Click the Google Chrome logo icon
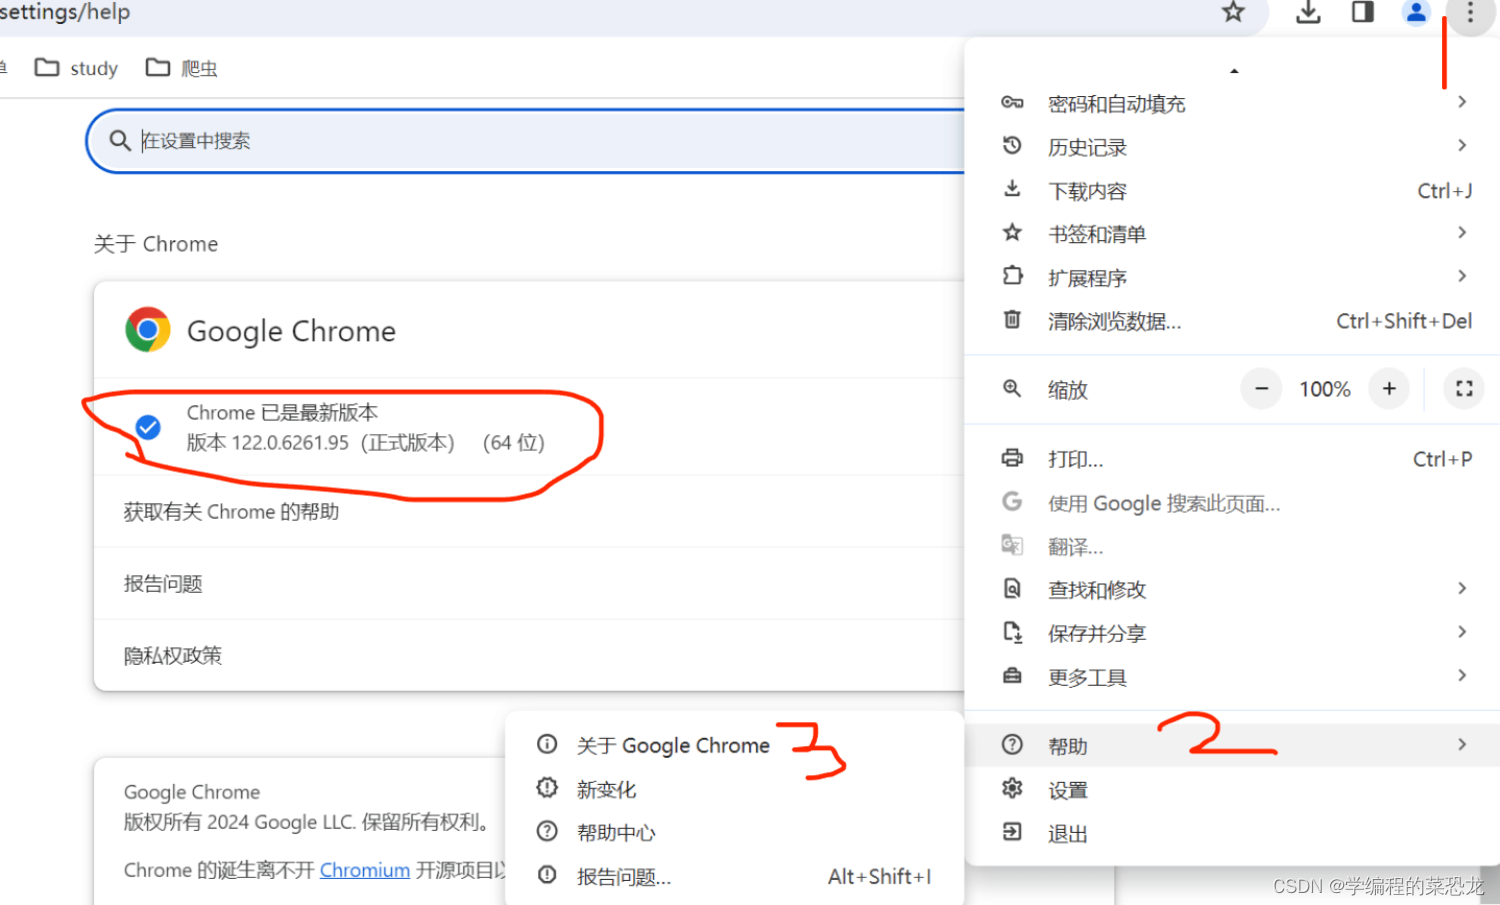 coord(148,330)
